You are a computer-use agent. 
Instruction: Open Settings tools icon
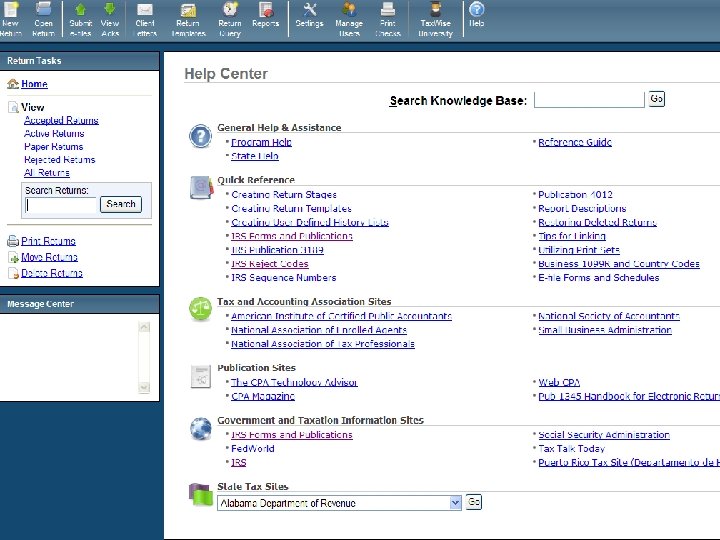310,9
